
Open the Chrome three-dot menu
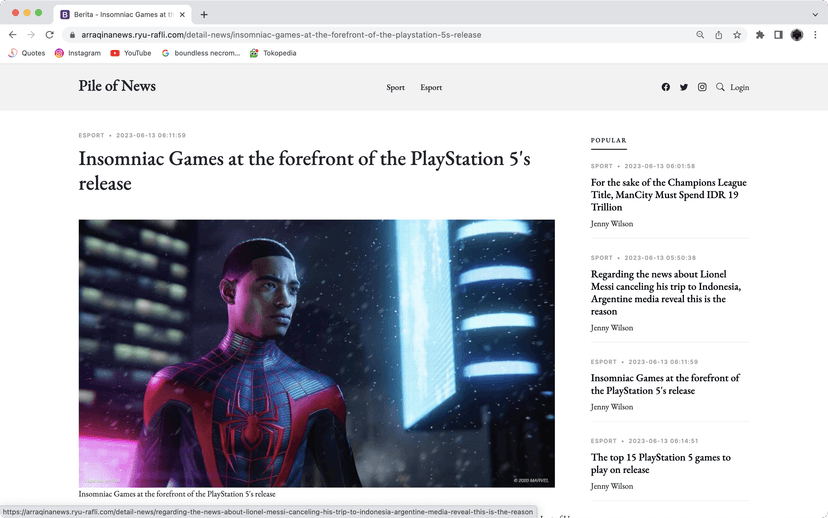(815, 34)
